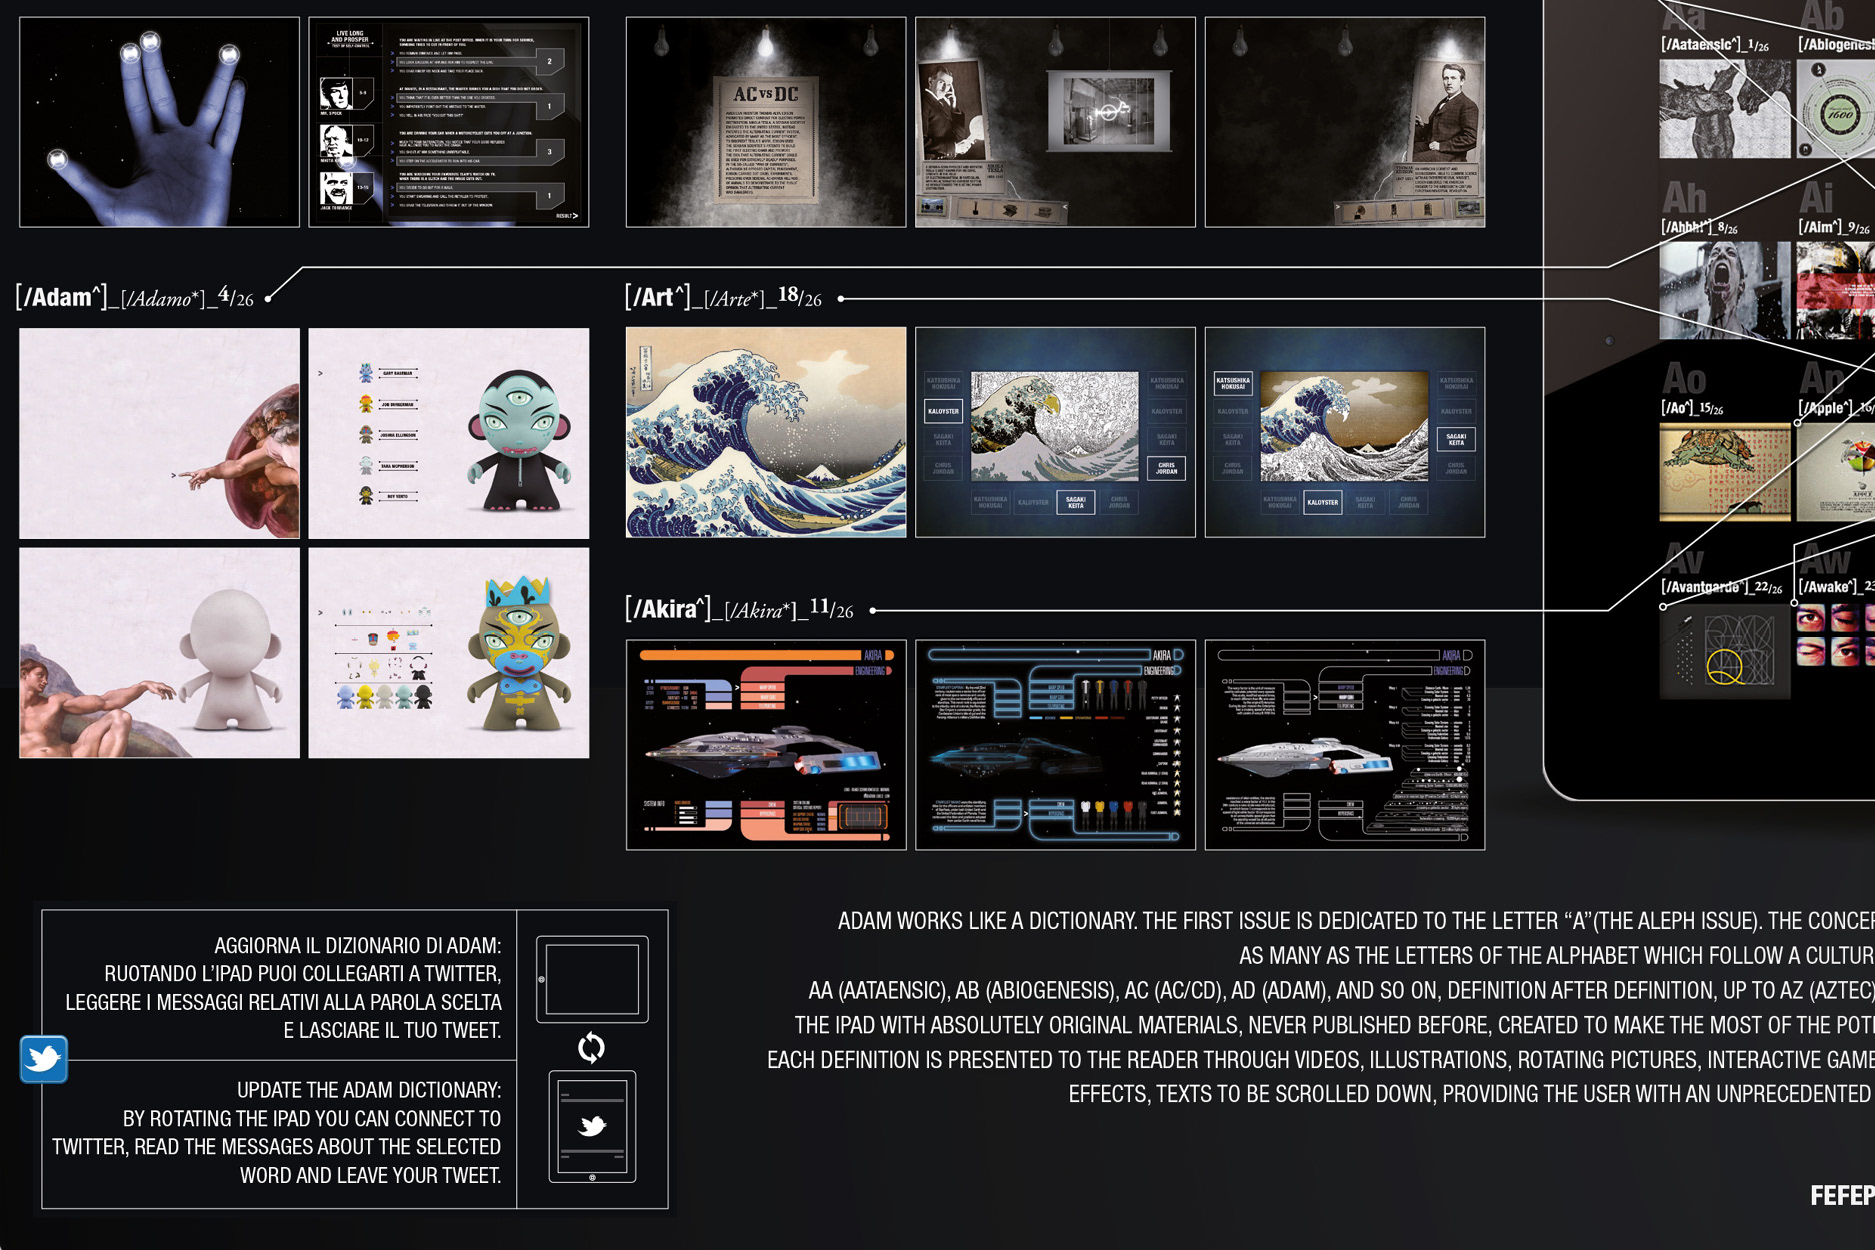Open the Edison portrait screen thumbnail
This screenshot has height=1250, width=1875.
pos(1345,122)
